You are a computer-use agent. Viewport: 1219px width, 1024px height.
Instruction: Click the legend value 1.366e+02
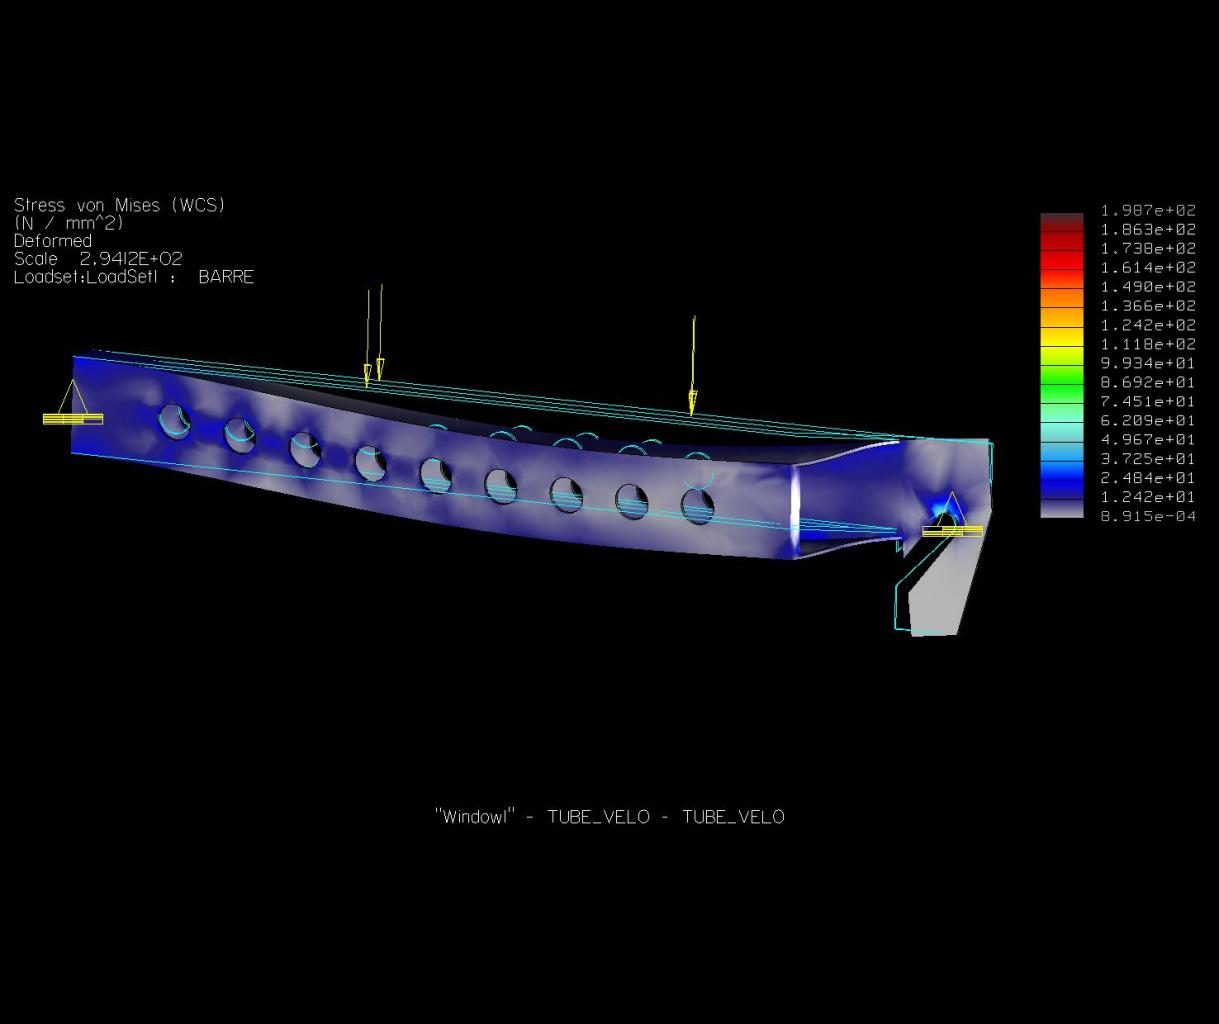click(1148, 305)
